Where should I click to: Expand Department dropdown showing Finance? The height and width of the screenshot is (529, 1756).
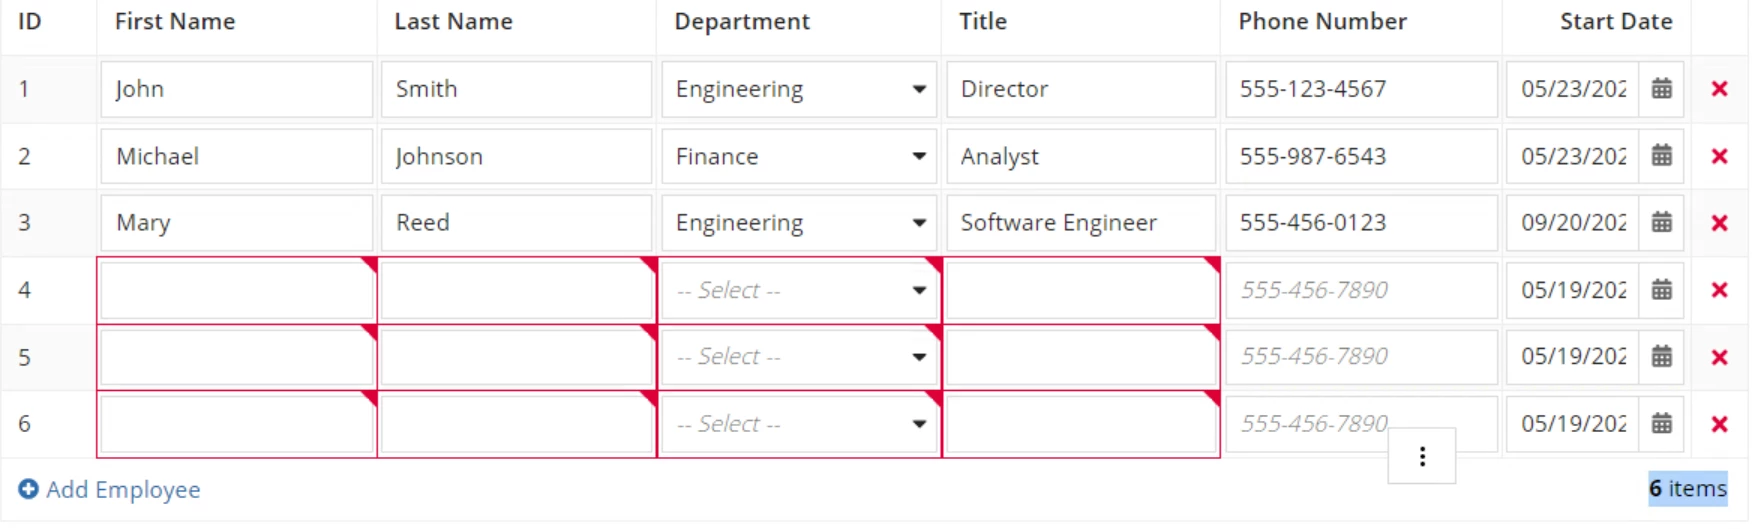[798, 156]
